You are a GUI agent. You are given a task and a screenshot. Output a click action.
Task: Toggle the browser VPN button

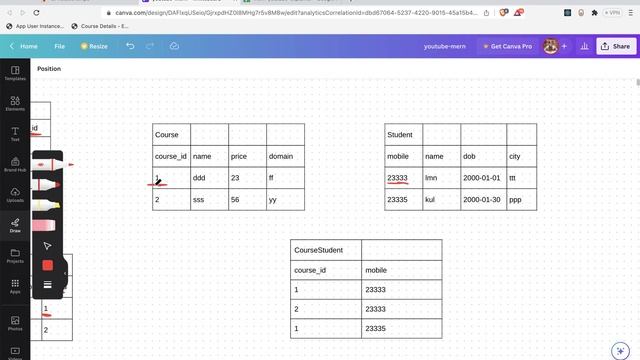click(613, 13)
